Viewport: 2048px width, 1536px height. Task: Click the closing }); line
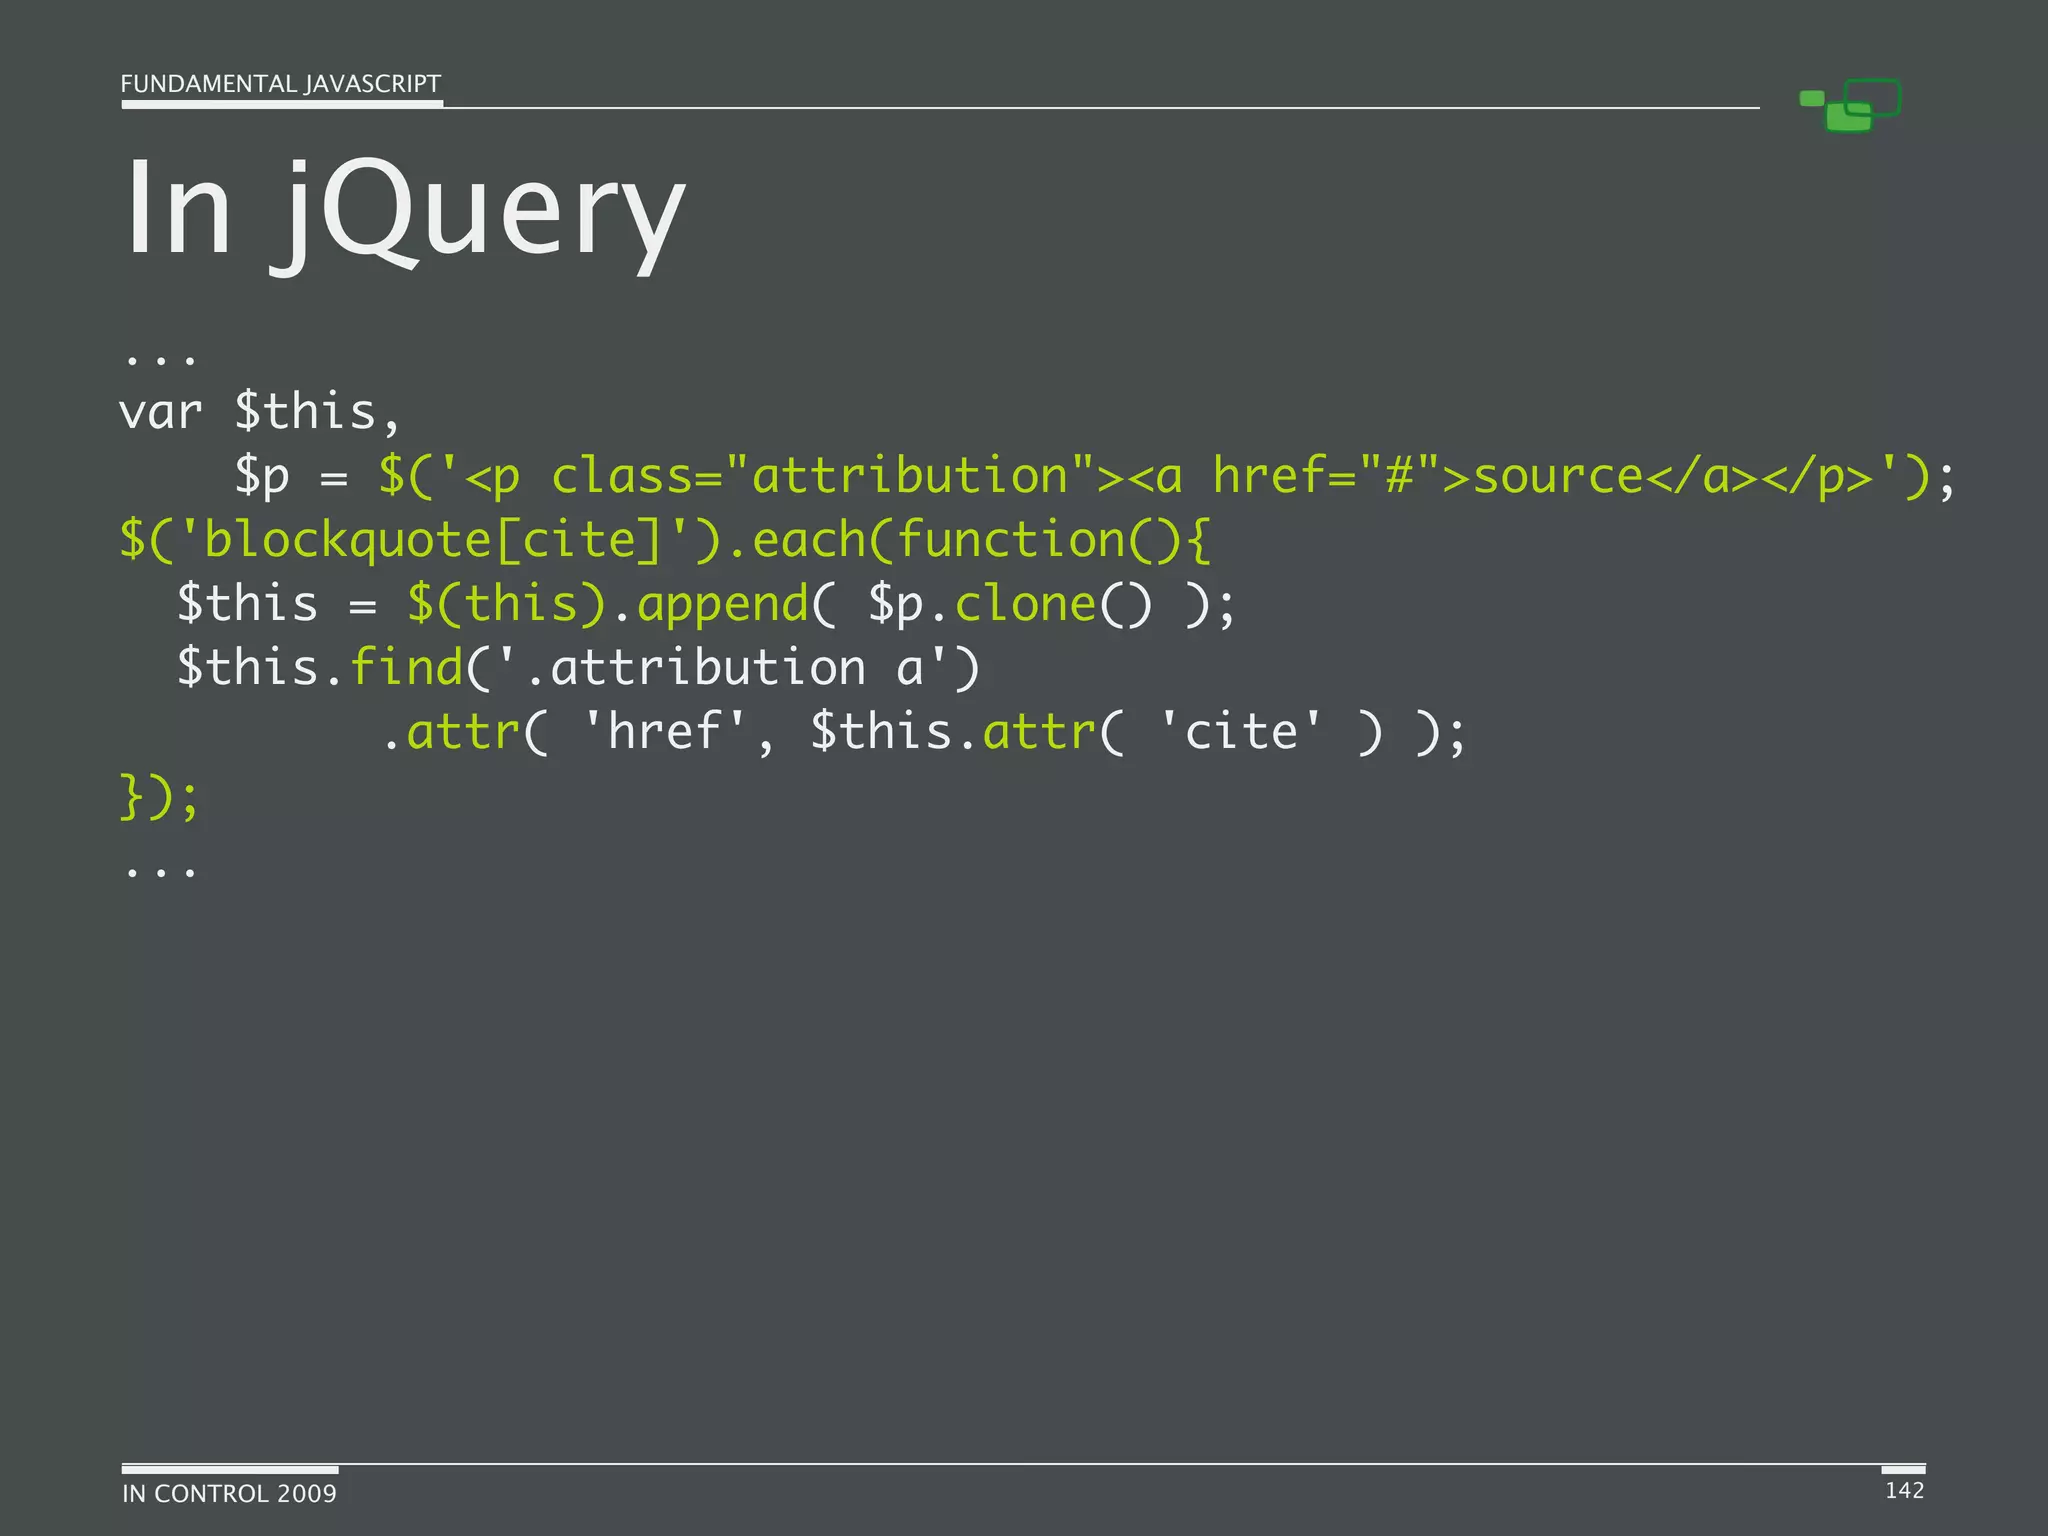pyautogui.click(x=160, y=797)
